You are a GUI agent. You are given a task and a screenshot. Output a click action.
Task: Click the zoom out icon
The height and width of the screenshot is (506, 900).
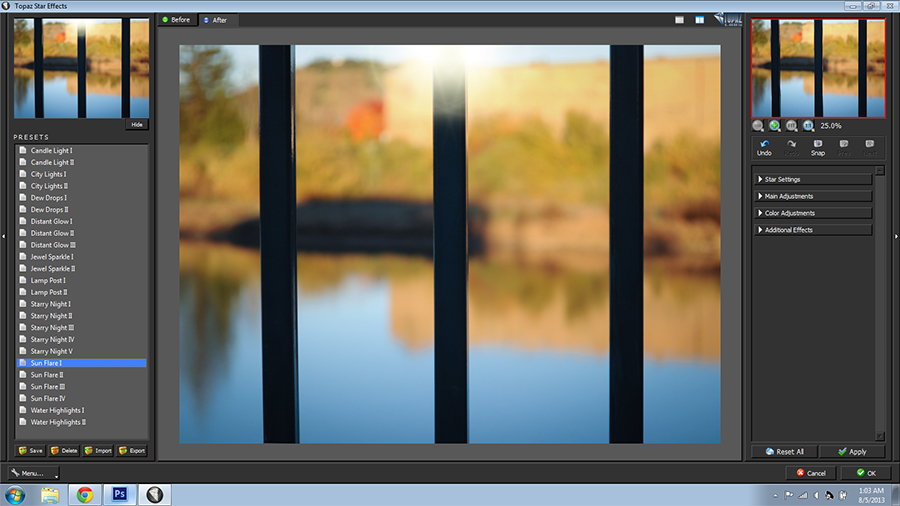tap(758, 126)
